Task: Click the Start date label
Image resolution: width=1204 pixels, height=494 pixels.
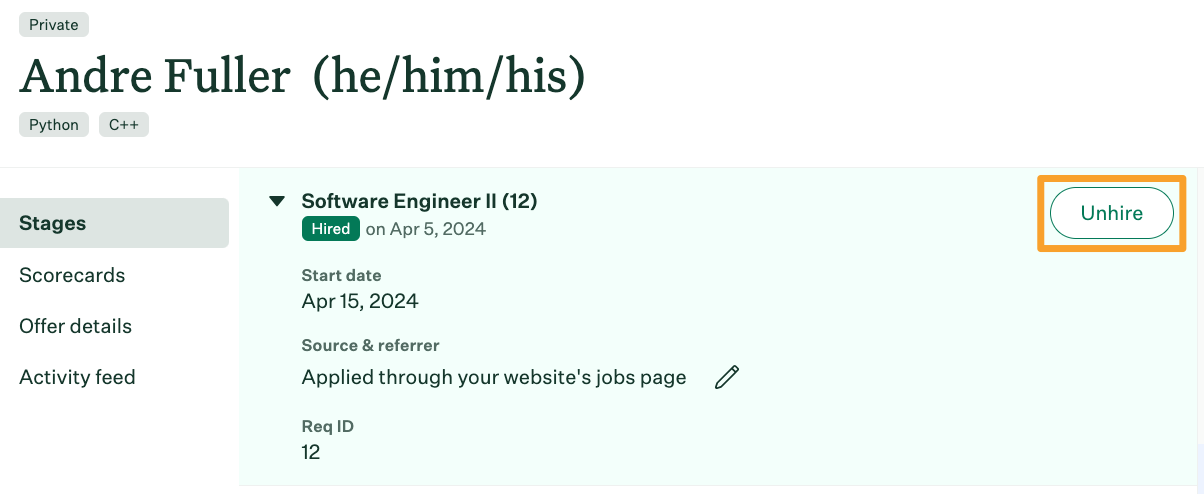Action: 342,275
